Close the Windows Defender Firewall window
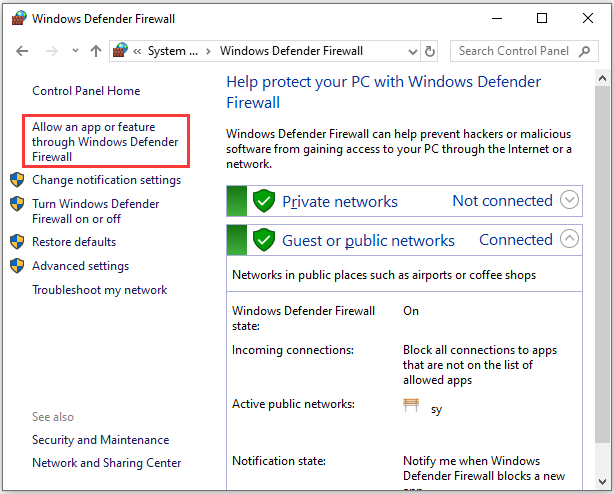The image size is (614, 494). [587, 18]
